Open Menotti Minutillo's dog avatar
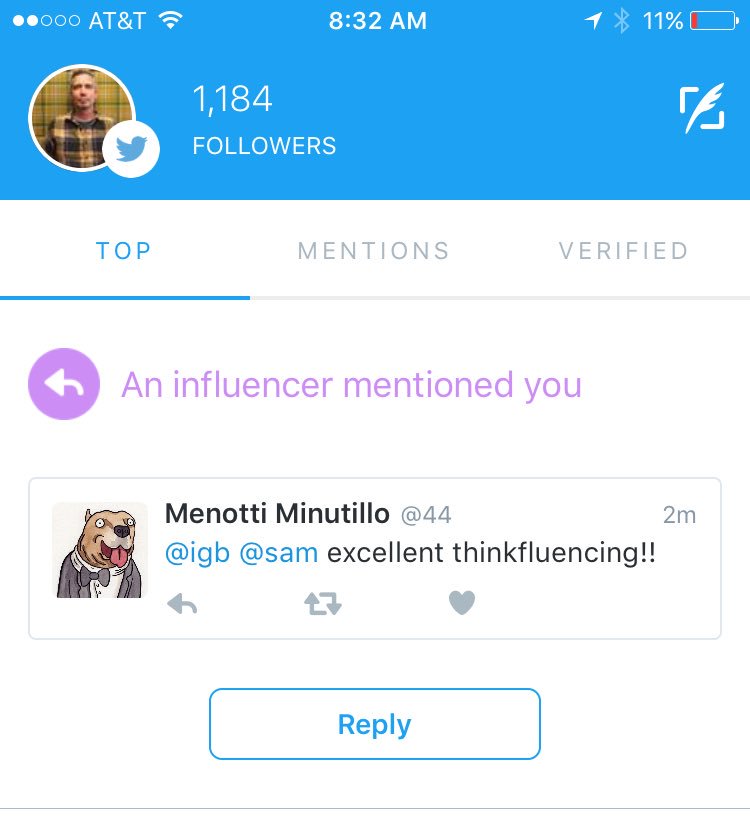This screenshot has width=750, height=822. coord(100,550)
